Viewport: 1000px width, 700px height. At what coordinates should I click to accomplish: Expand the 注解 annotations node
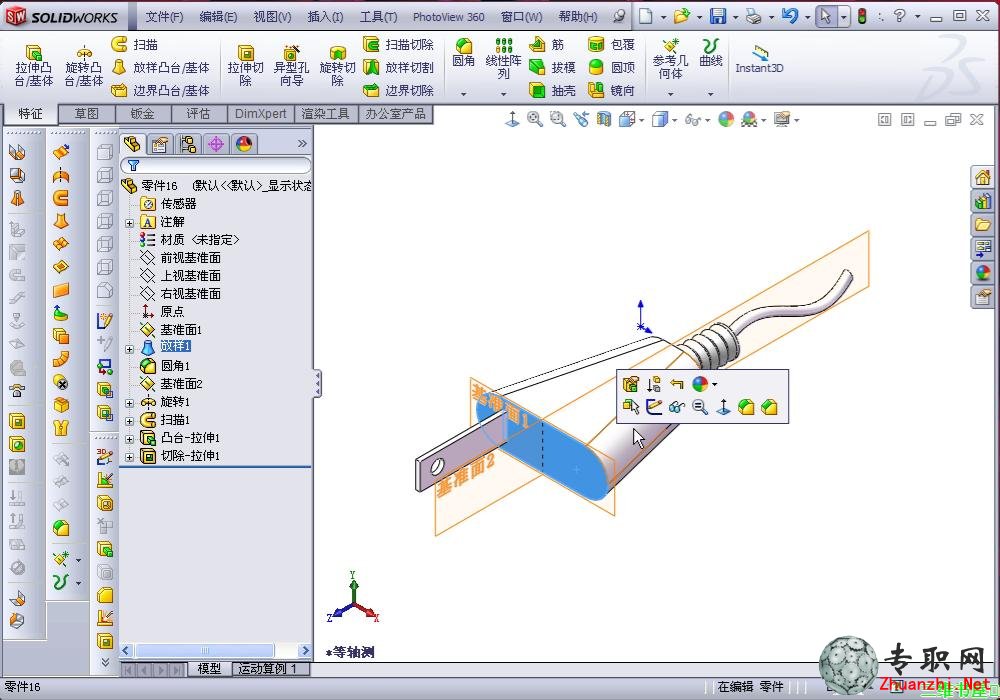(x=129, y=222)
